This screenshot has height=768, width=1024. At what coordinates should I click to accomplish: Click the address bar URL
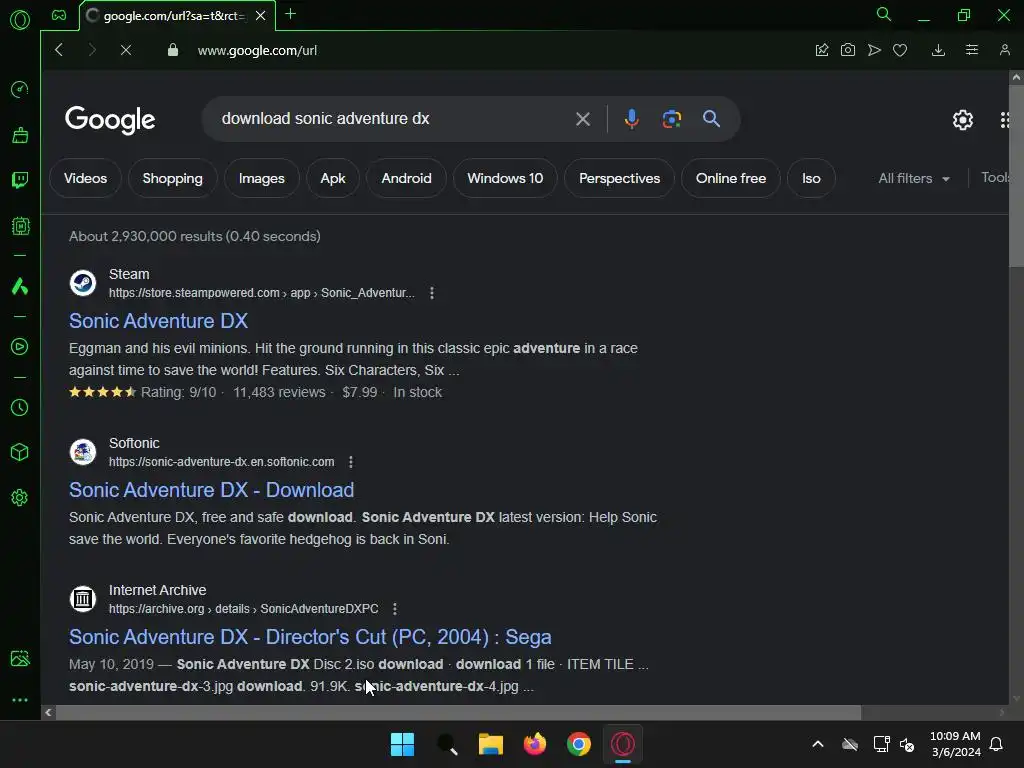pyautogui.click(x=257, y=50)
